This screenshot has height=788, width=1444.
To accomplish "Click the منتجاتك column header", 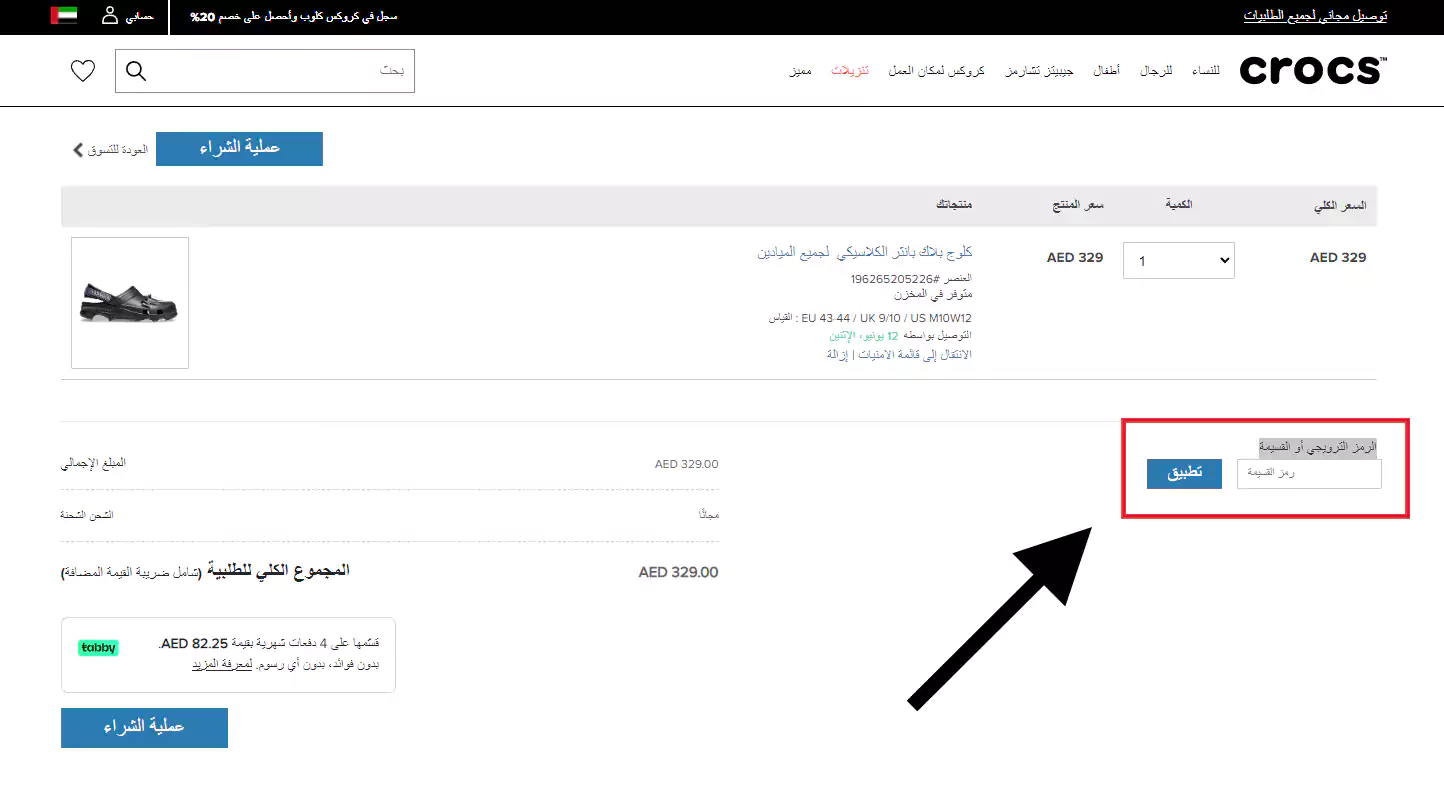I will pos(954,204).
